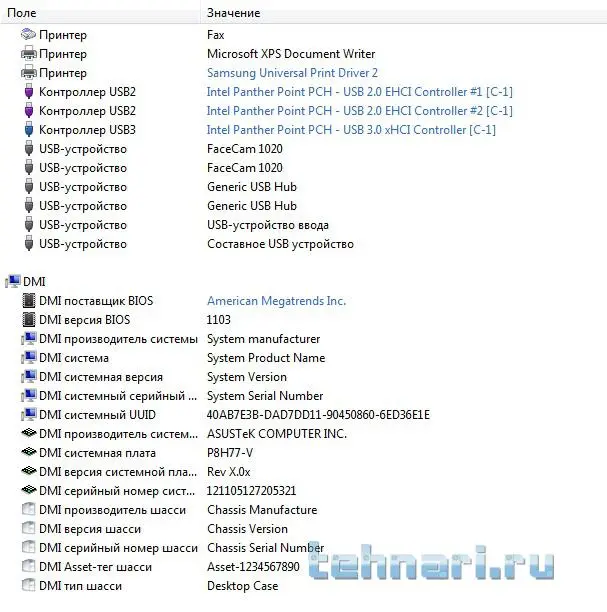Follow the American Megatrends Inc. link

point(276,301)
